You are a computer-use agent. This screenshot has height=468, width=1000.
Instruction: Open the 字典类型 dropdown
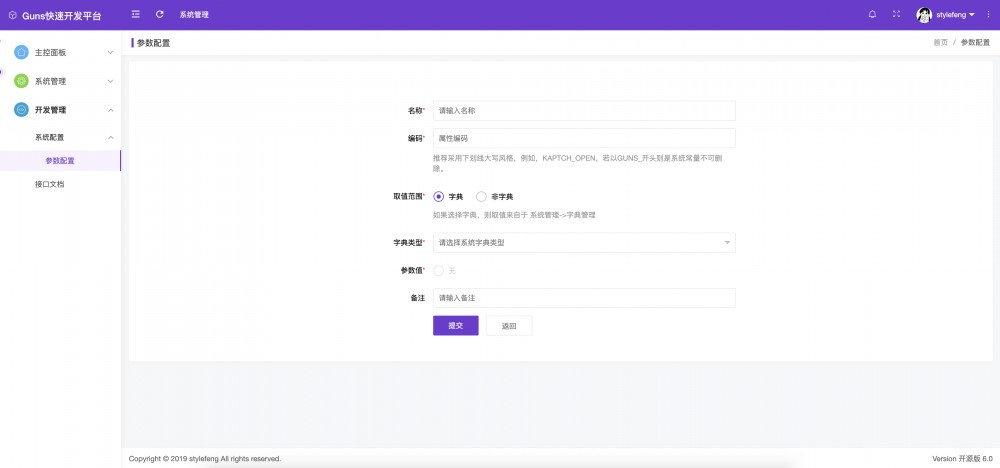[584, 242]
